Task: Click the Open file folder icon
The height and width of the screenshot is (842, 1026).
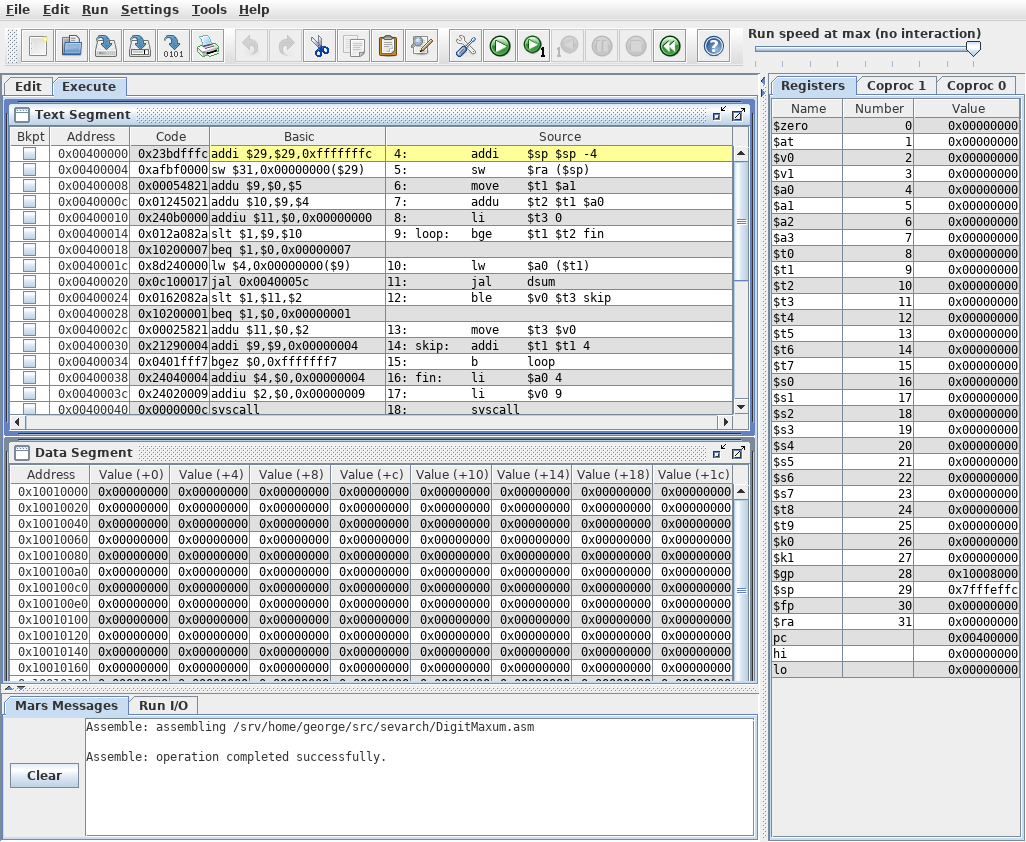Action: pos(71,46)
